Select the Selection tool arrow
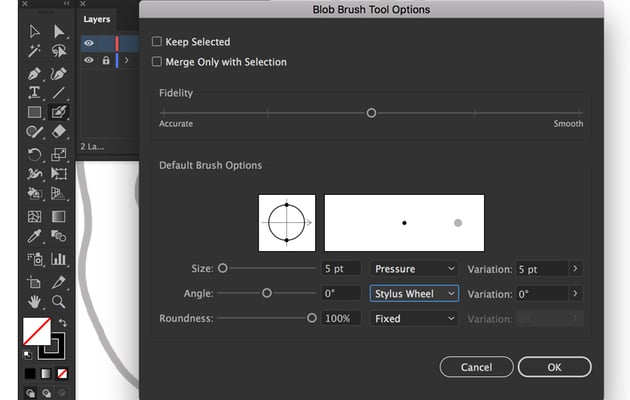Screen dimensions: 630x400 tap(35, 31)
